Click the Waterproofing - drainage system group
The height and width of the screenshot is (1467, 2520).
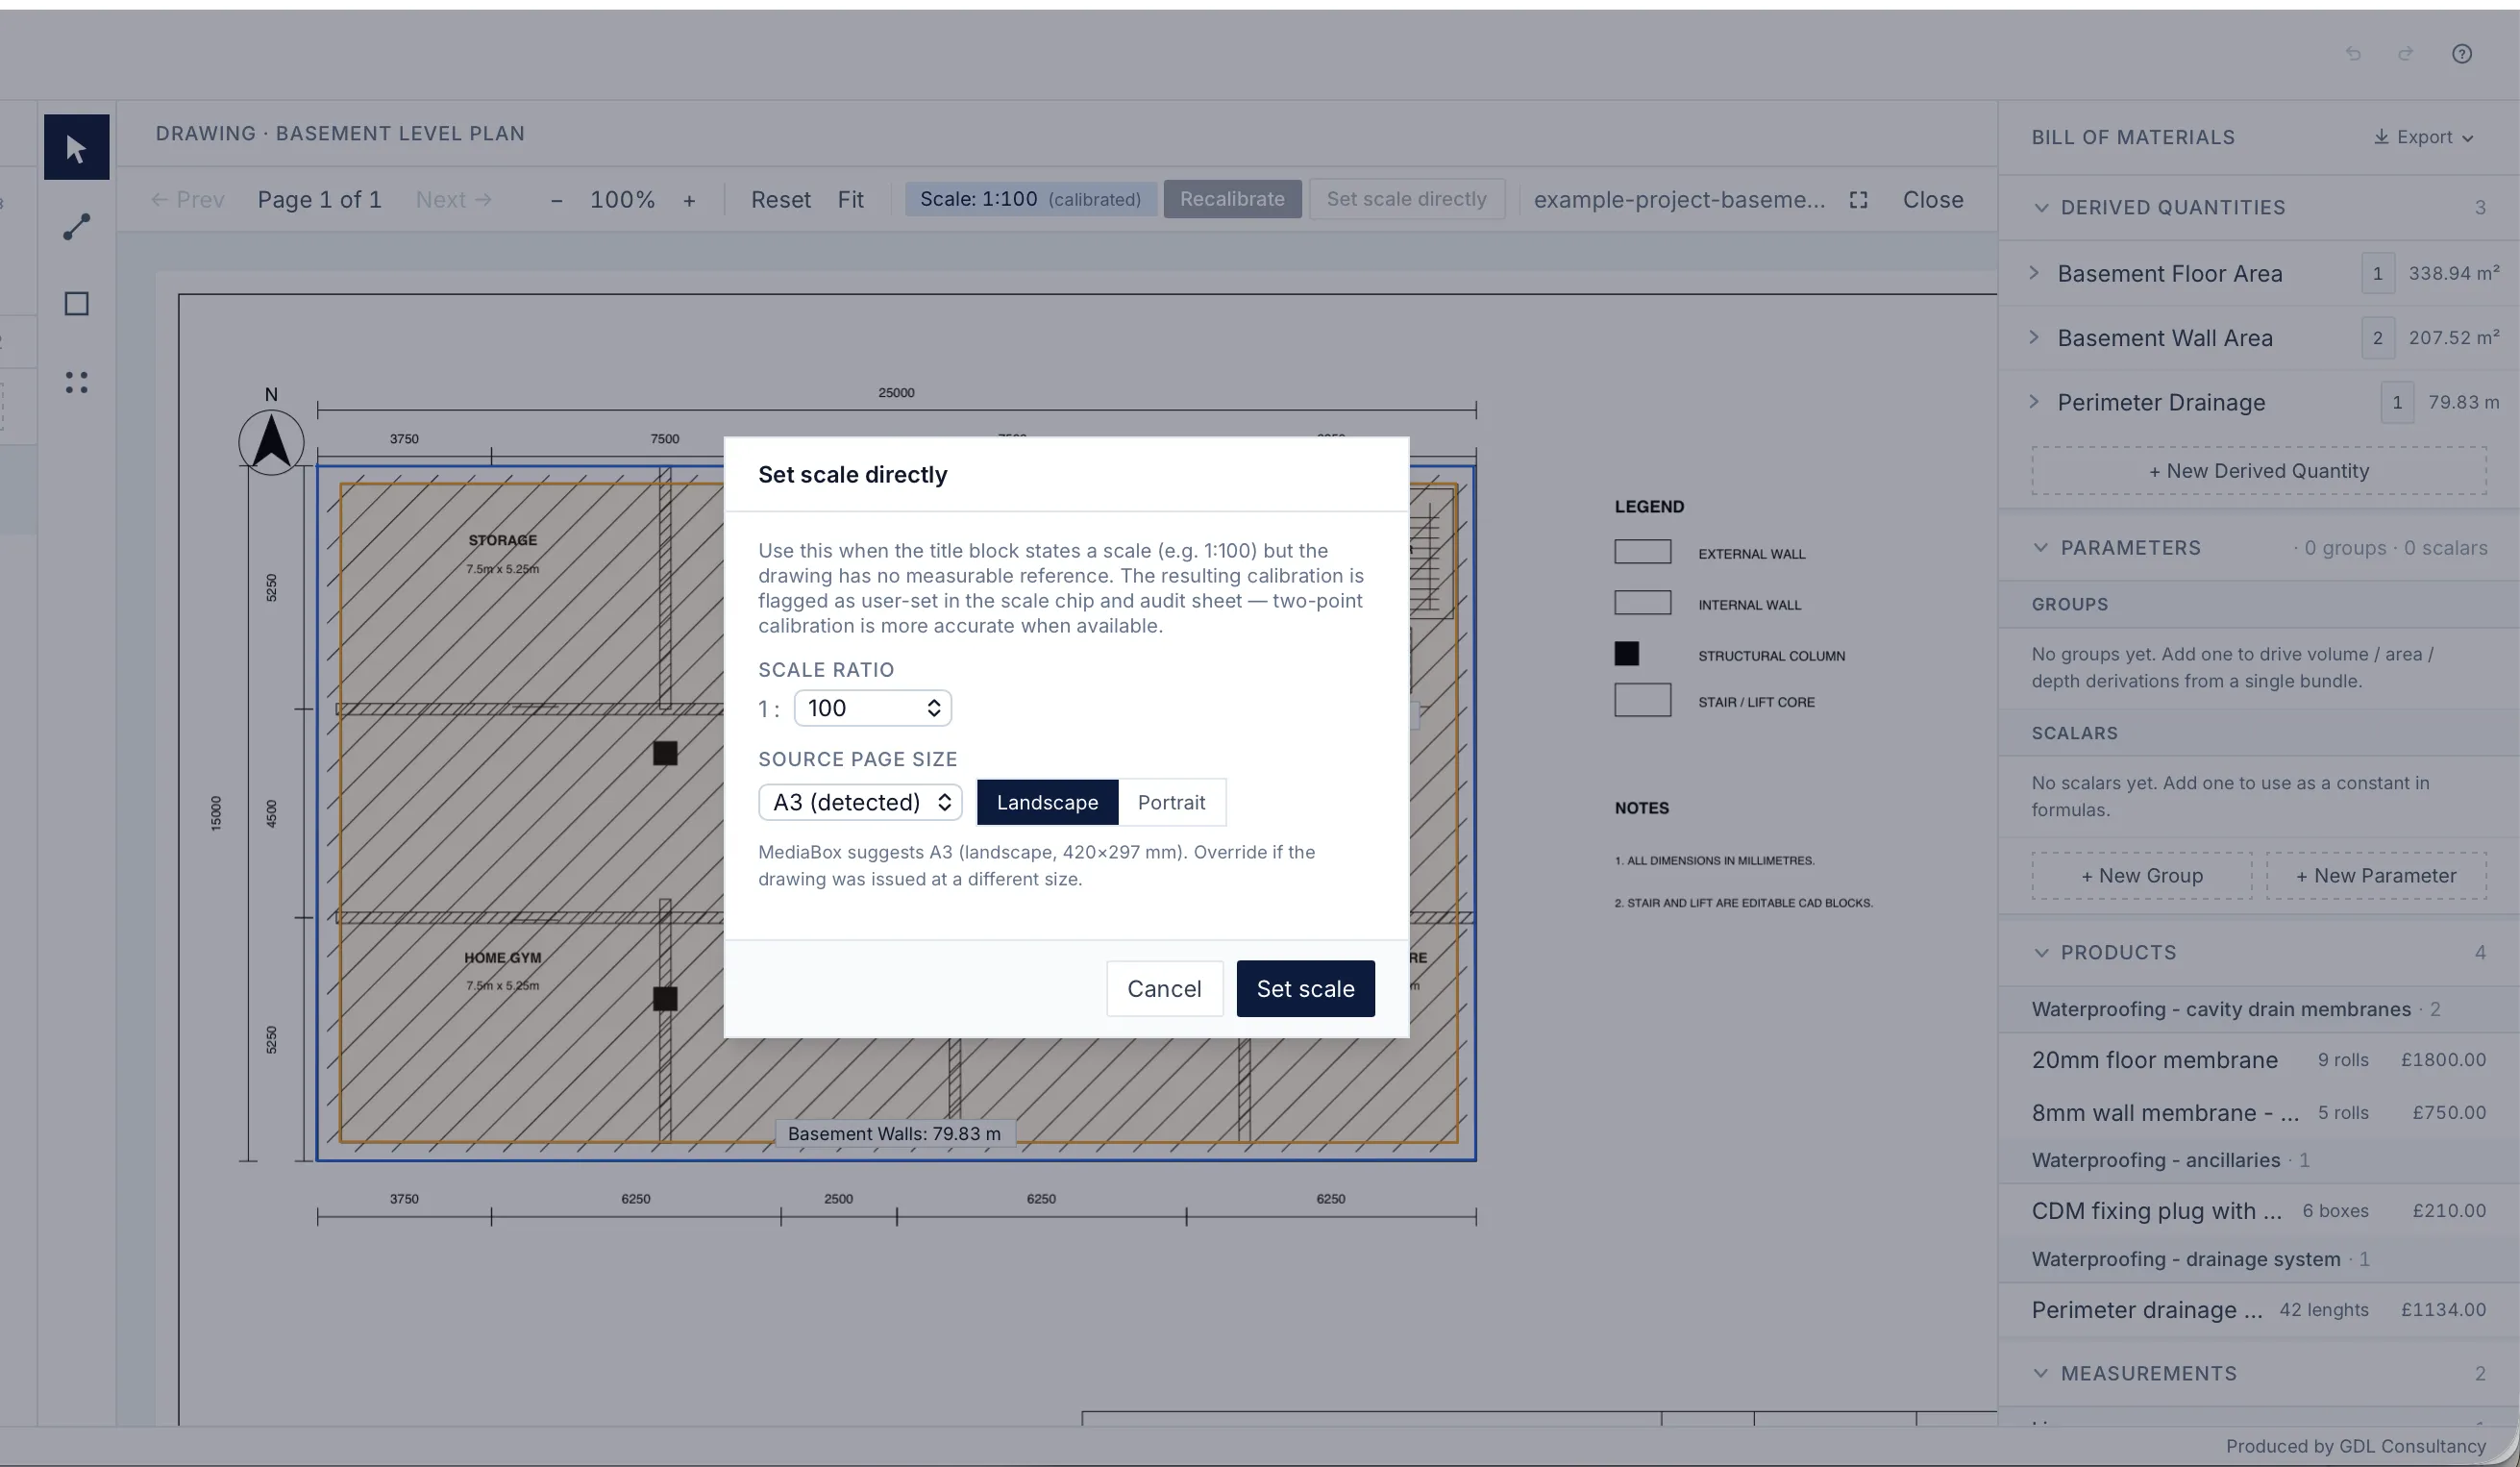pyautogui.click(x=2258, y=1259)
